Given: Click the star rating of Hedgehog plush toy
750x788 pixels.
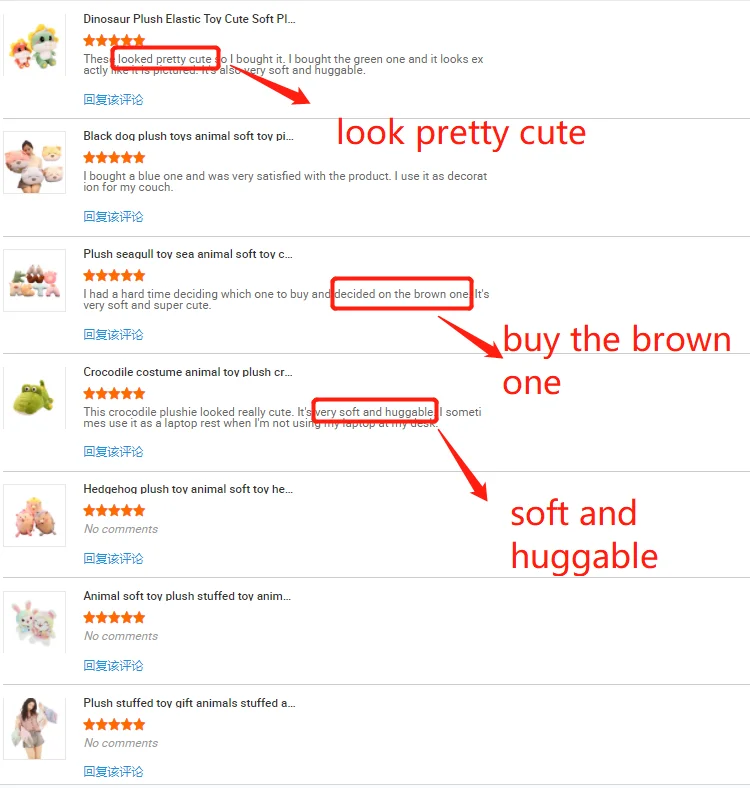Looking at the screenshot, I should coord(114,511).
